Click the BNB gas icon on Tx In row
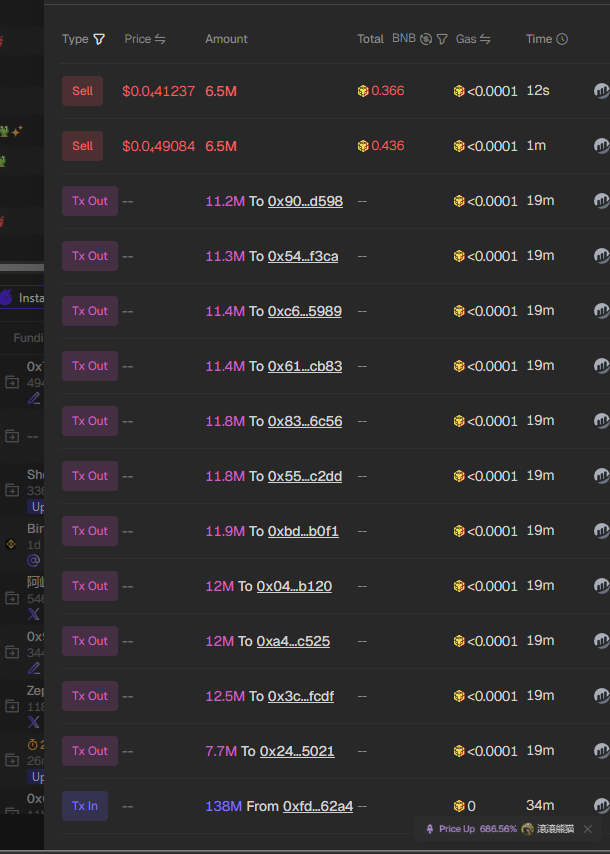Image resolution: width=610 pixels, height=854 pixels. [459, 806]
